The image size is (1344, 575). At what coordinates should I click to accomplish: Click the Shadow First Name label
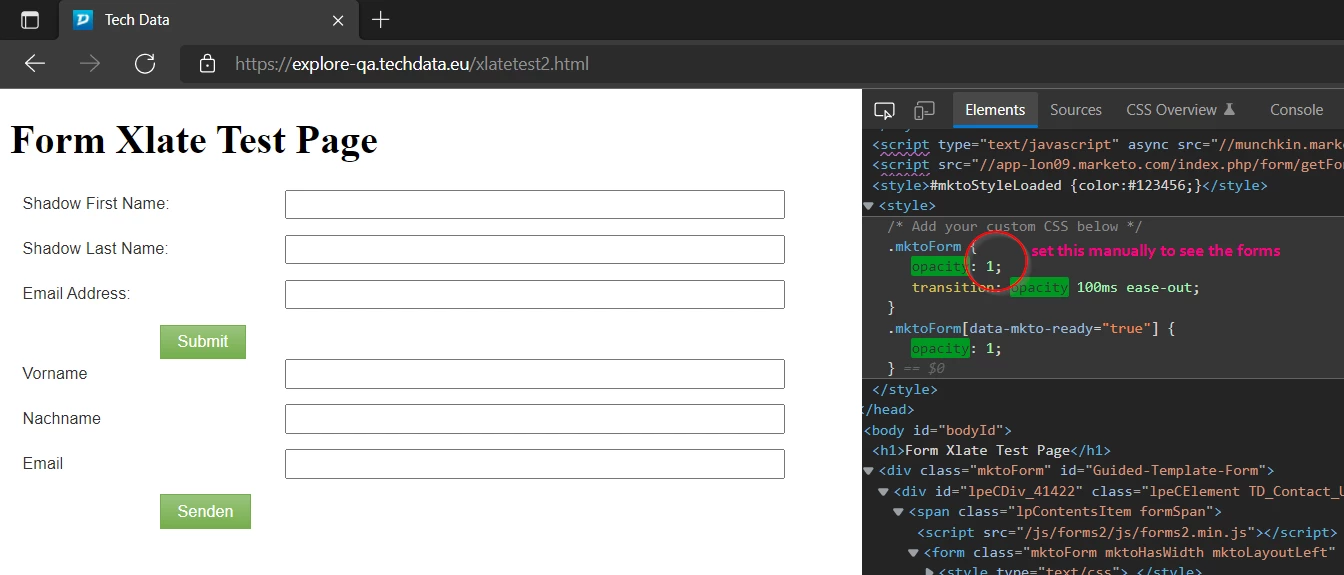pyautogui.click(x=96, y=204)
